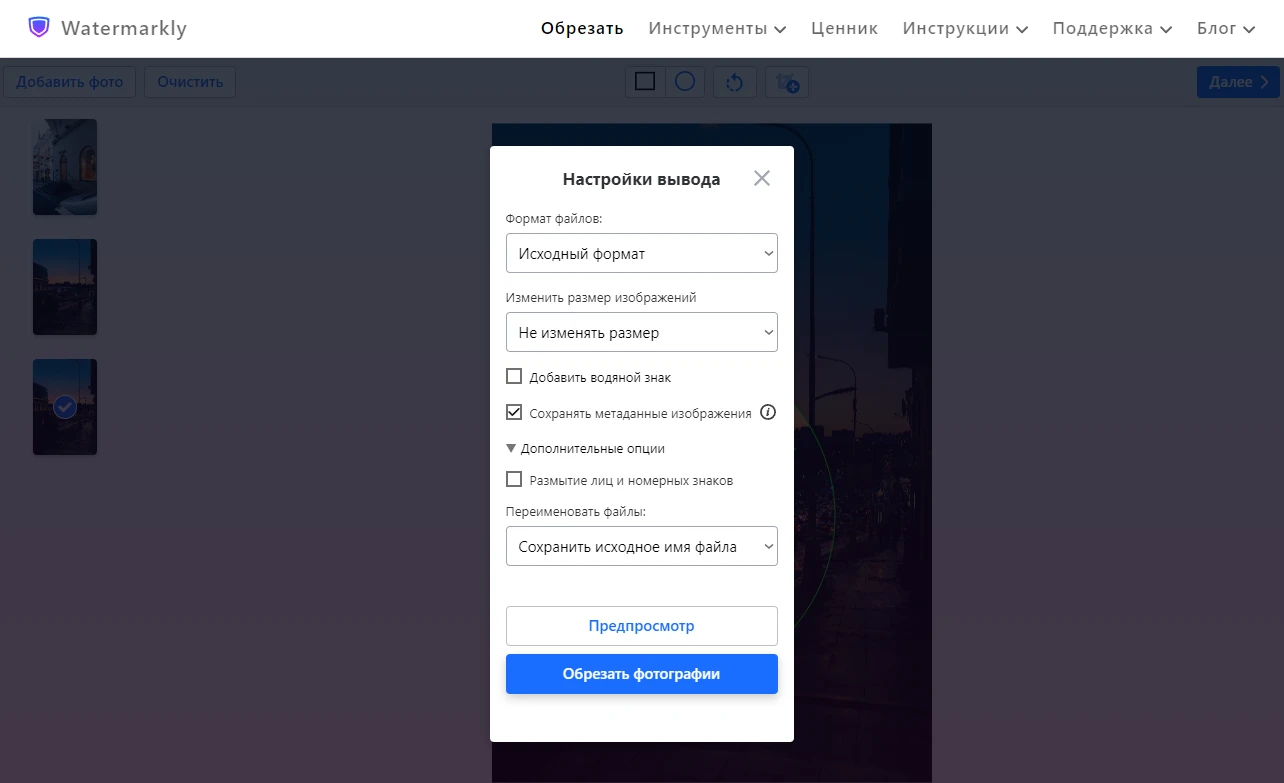Click the Watermarkly brand name link
Image resolution: width=1284 pixels, height=783 pixels.
[x=124, y=28]
